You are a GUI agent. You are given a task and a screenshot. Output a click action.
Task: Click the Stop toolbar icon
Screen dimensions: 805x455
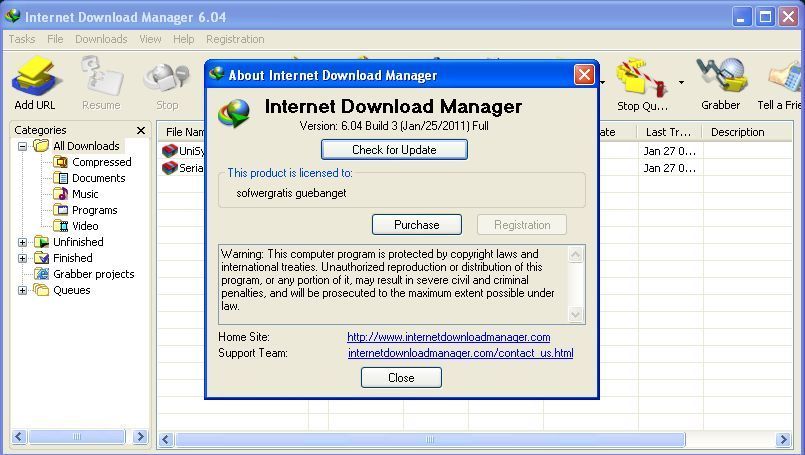[166, 77]
